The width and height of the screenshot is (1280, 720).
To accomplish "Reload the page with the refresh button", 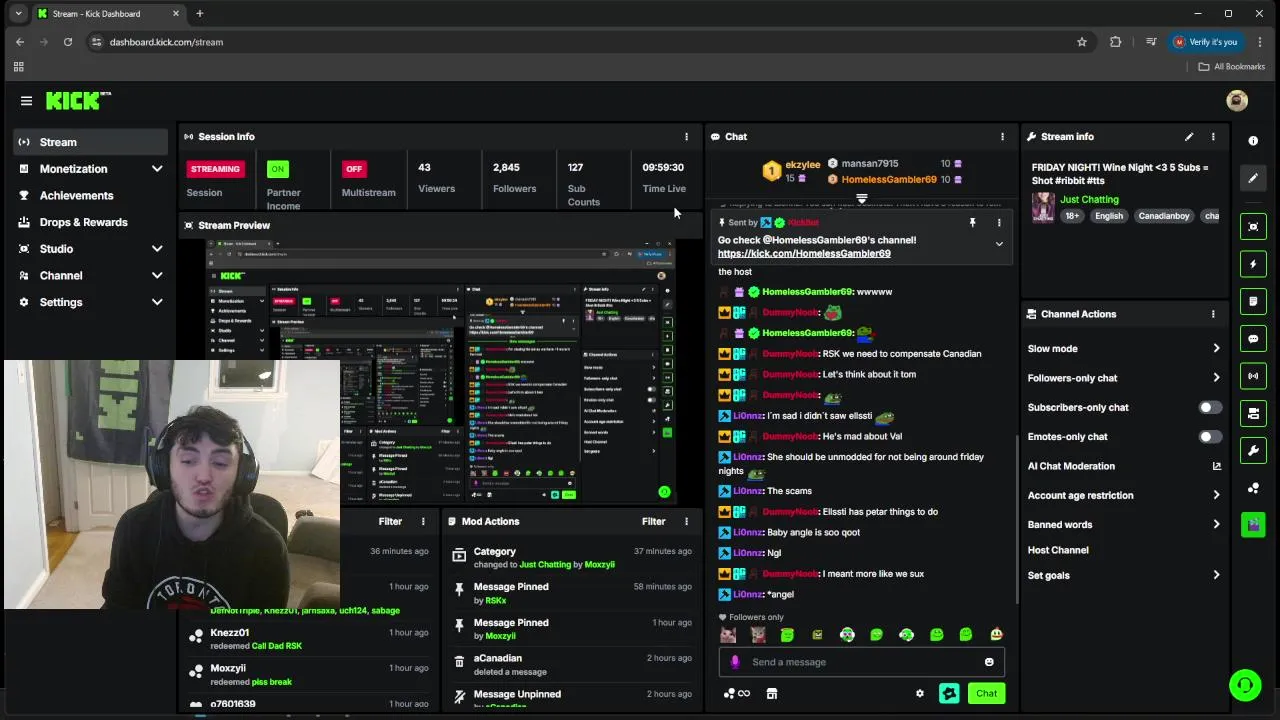I will coord(67,42).
